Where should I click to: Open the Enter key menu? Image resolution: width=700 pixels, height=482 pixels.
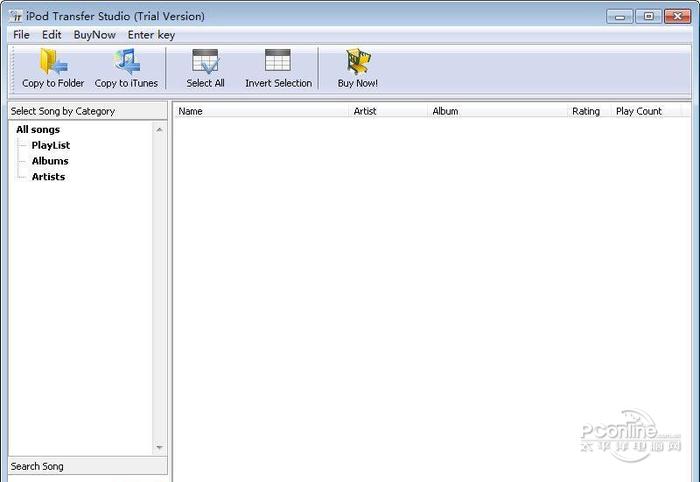[x=151, y=35]
